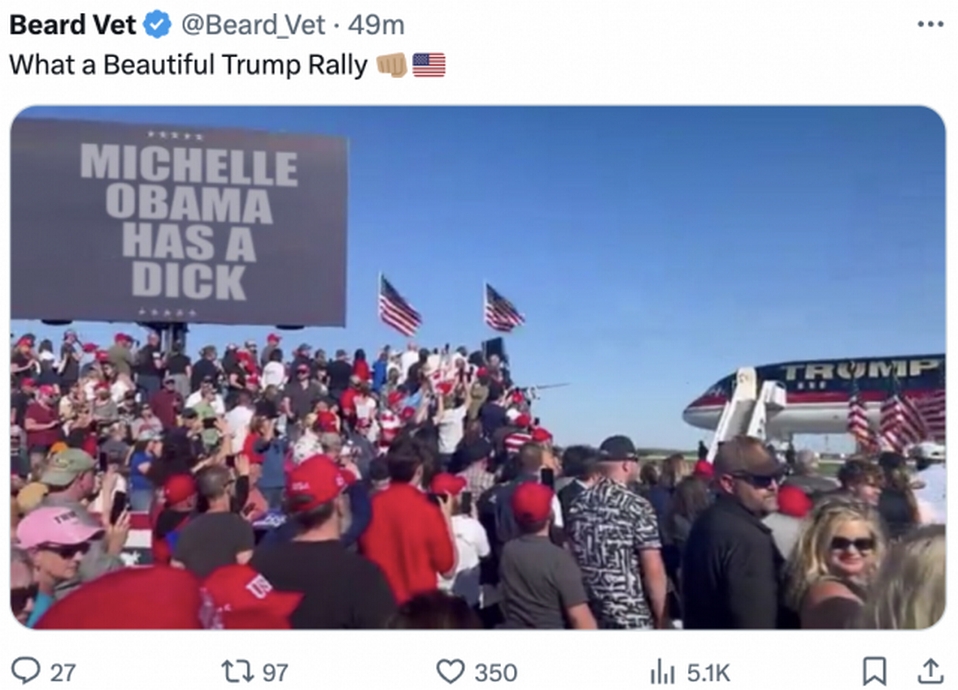Open the Beard Vet profile name
Screen dimensions: 958x690
72,25
